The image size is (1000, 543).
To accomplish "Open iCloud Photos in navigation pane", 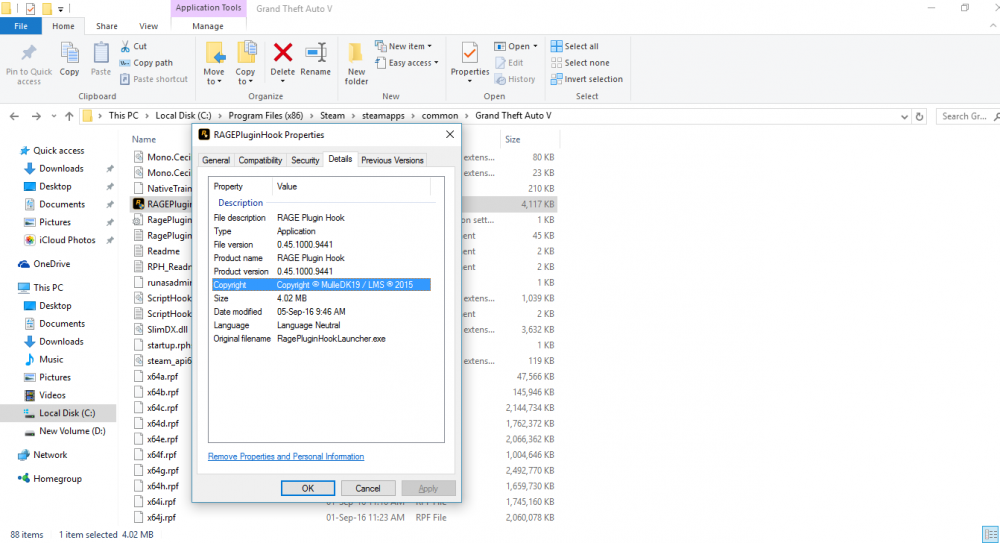I will pos(60,240).
